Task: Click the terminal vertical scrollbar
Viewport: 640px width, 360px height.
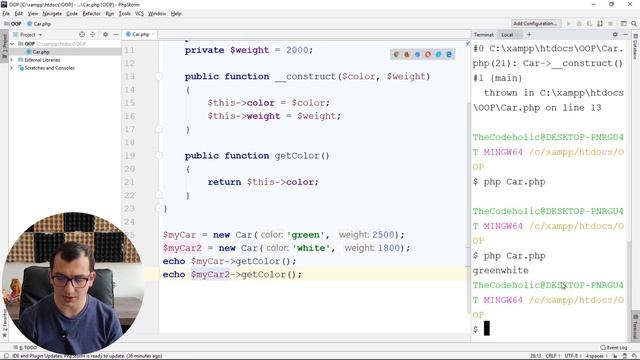Action: (629, 286)
